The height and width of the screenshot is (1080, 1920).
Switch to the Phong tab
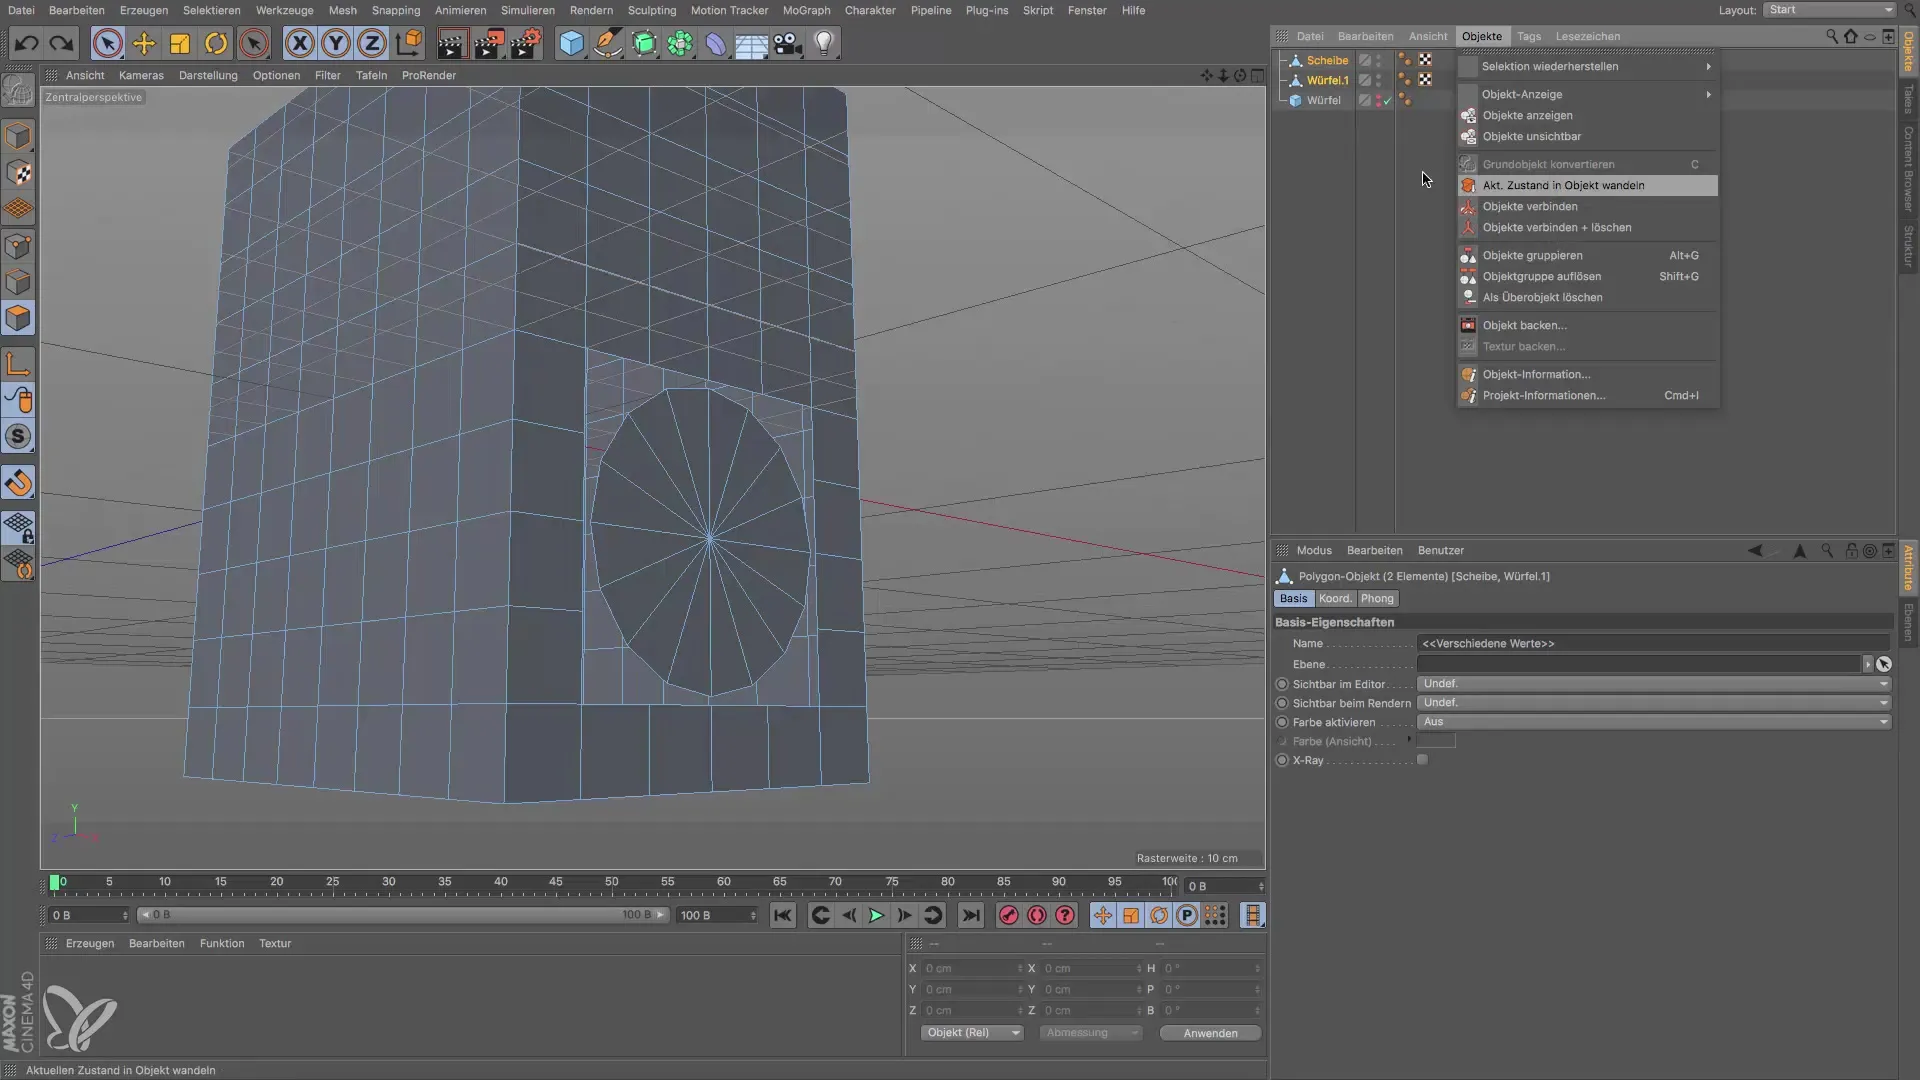1377,598
